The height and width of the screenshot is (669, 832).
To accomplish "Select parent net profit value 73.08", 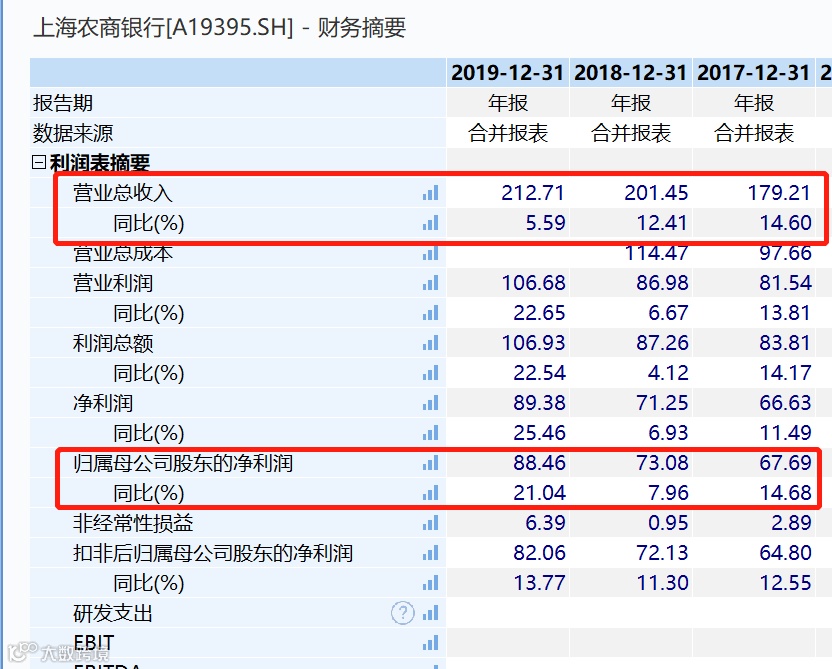I will 662,463.
